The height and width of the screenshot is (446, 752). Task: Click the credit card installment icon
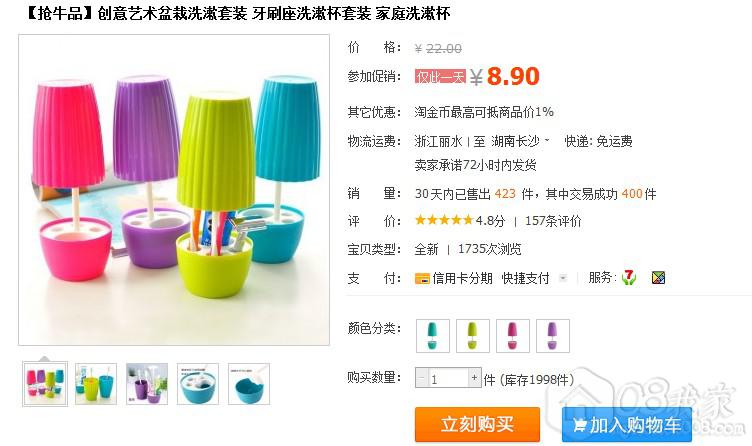(422, 278)
